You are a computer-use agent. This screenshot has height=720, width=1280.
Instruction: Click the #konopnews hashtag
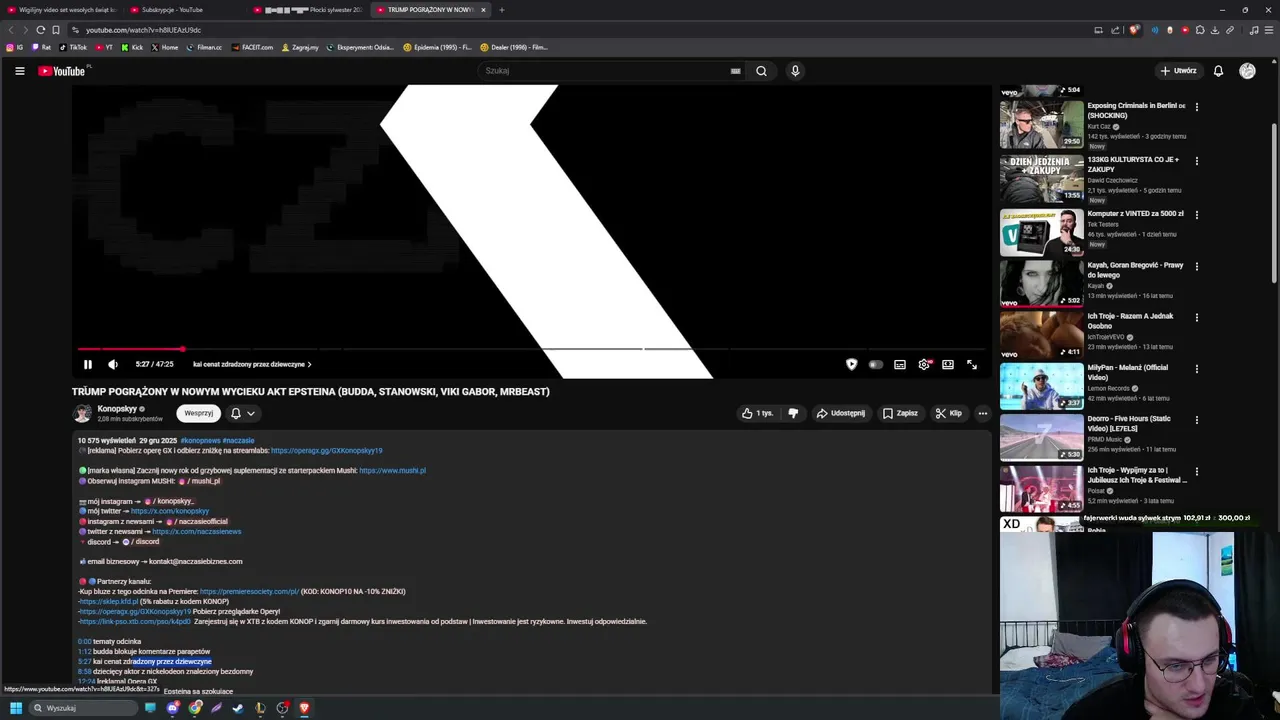tap(200, 441)
